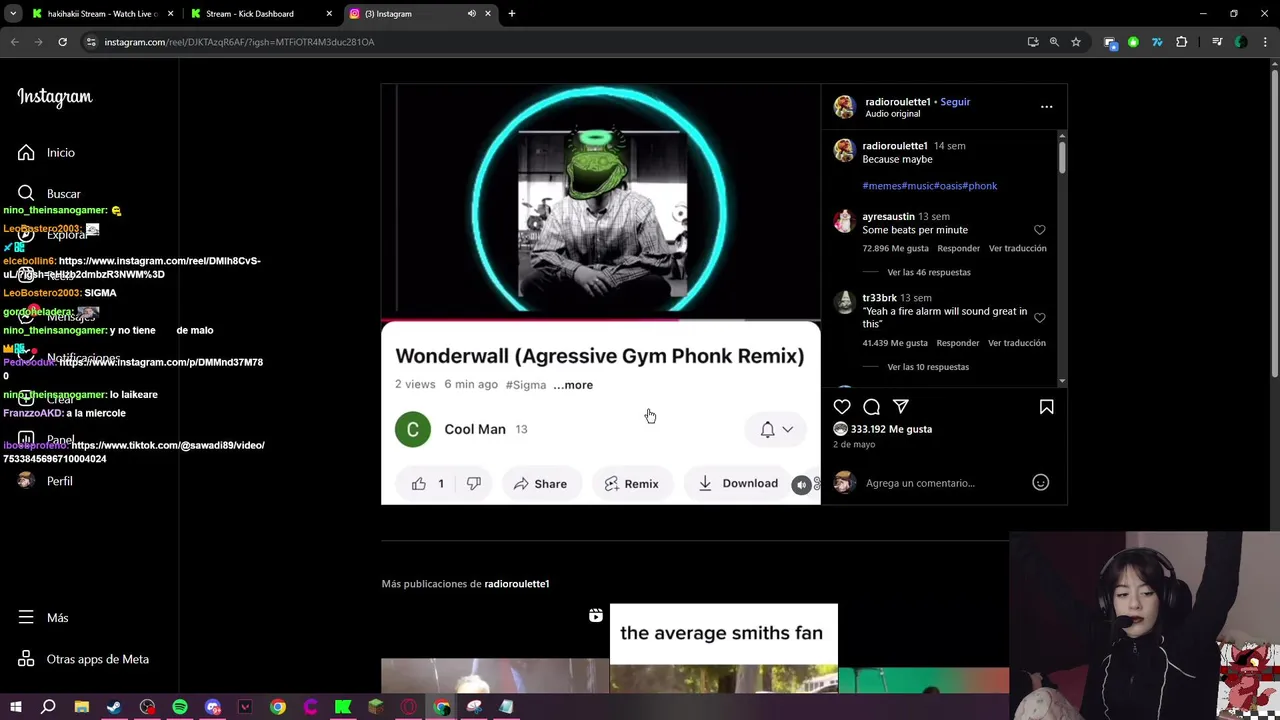Open the emoji picker in comment box

1040,483
